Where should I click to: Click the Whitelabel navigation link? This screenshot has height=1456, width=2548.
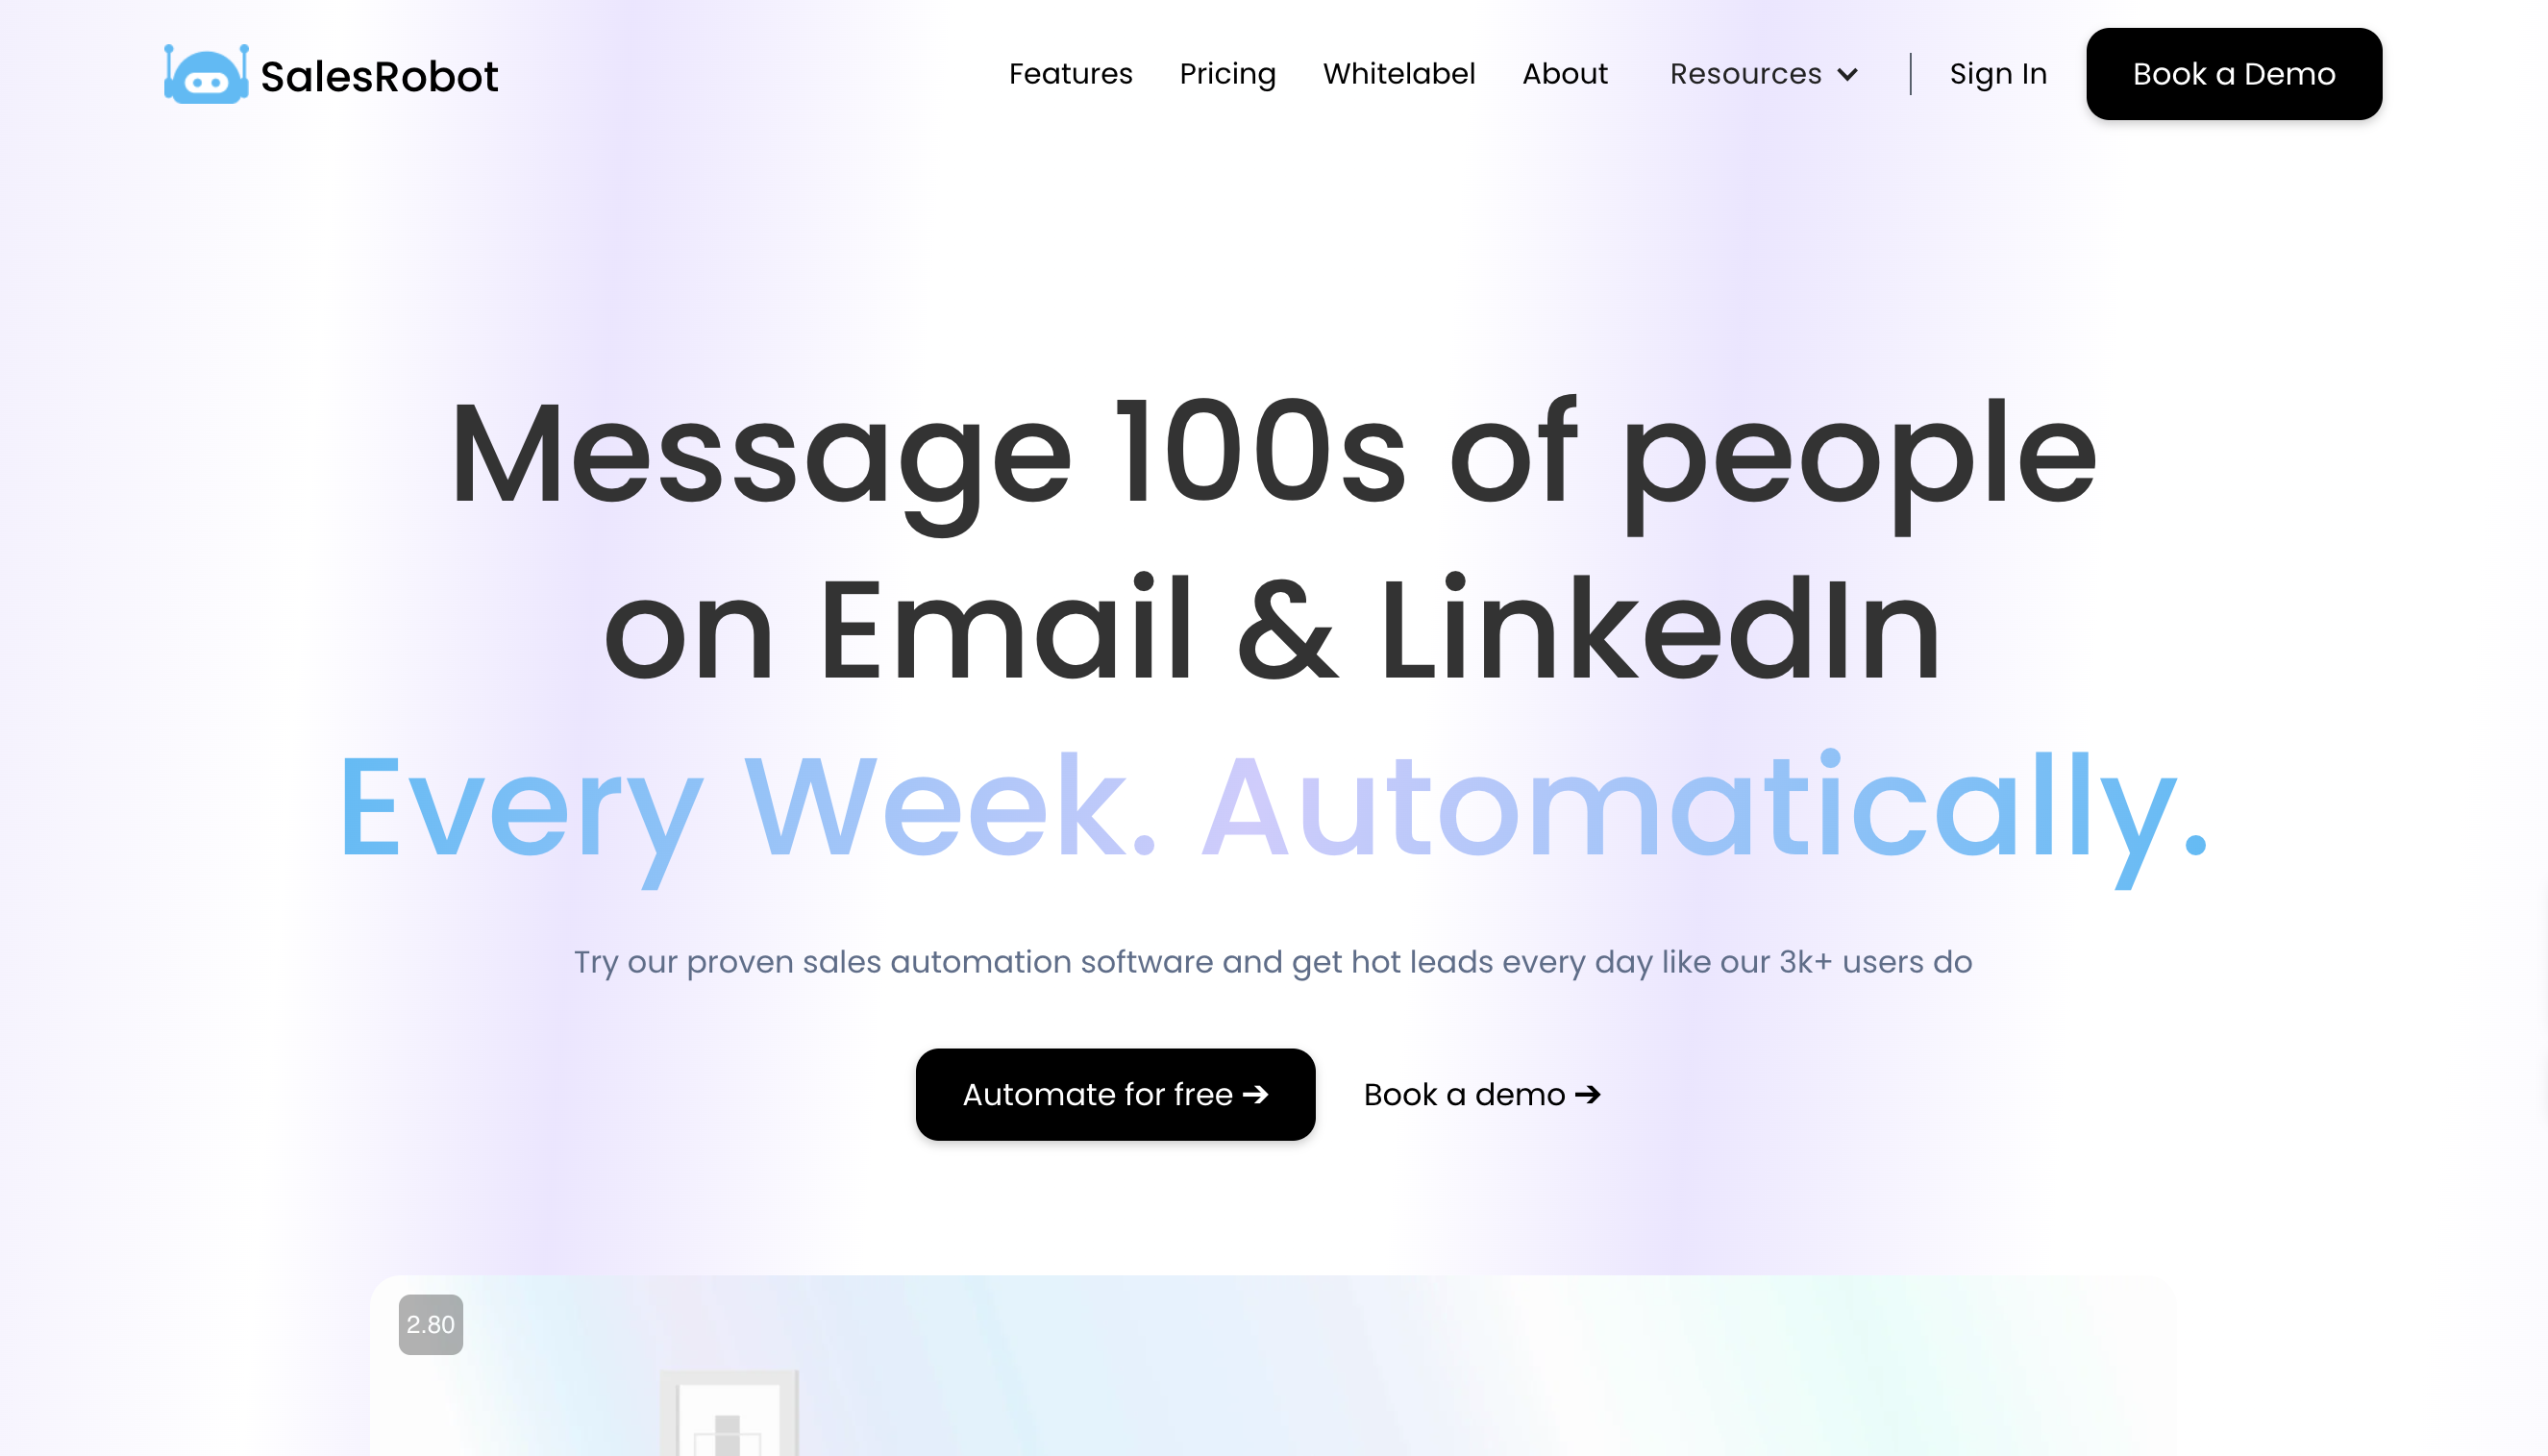point(1398,73)
